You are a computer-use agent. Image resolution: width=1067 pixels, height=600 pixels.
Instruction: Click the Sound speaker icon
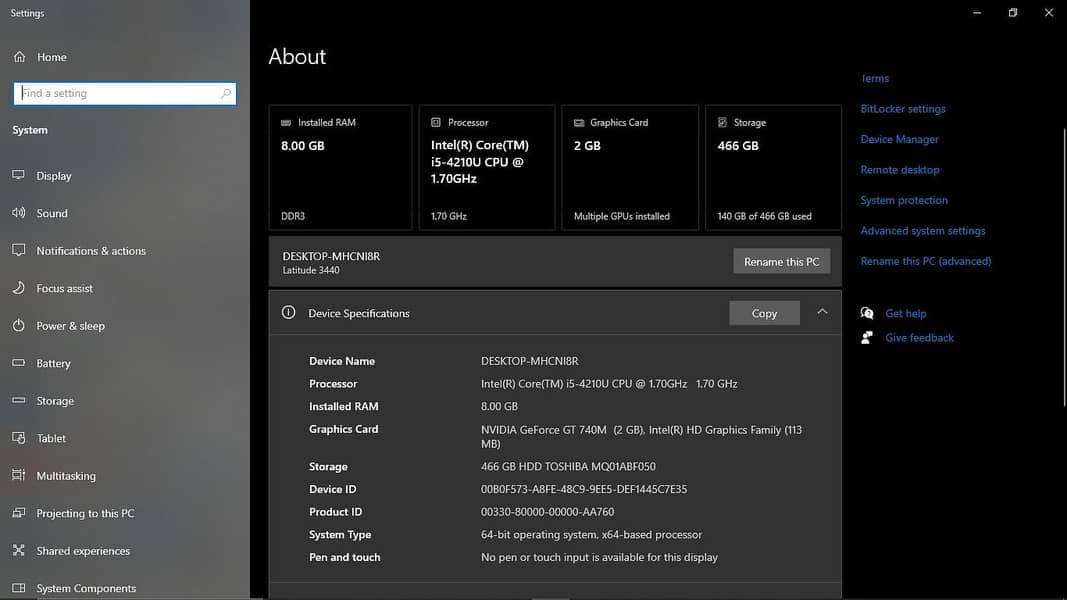(18, 213)
